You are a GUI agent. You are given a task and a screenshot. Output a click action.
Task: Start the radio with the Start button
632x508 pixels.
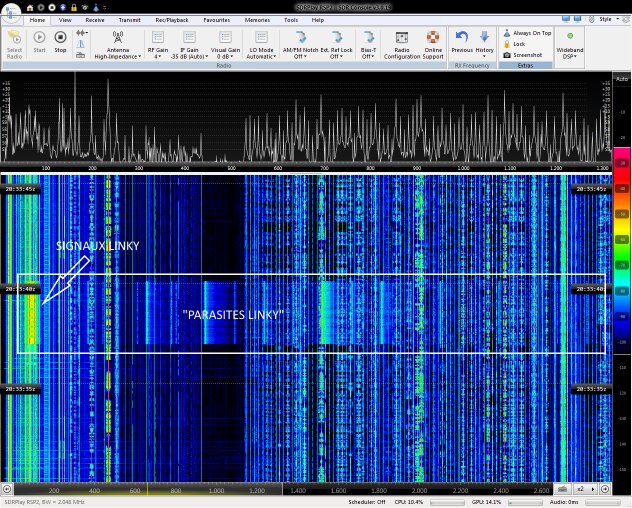pos(39,42)
